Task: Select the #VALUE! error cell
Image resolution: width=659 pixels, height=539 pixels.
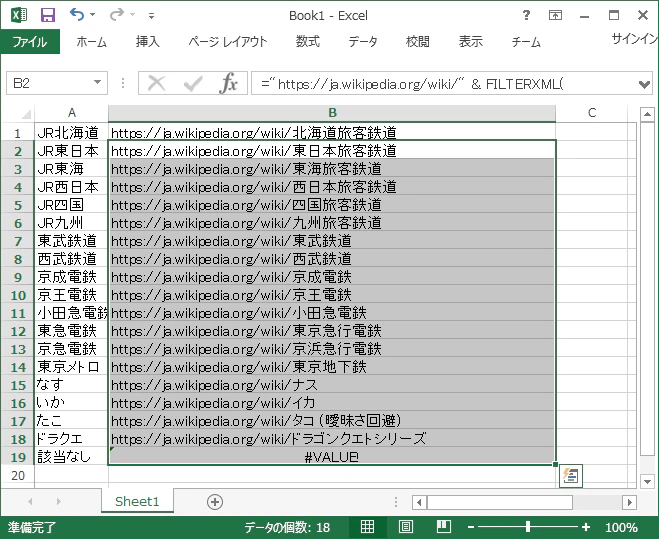Action: click(x=332, y=457)
